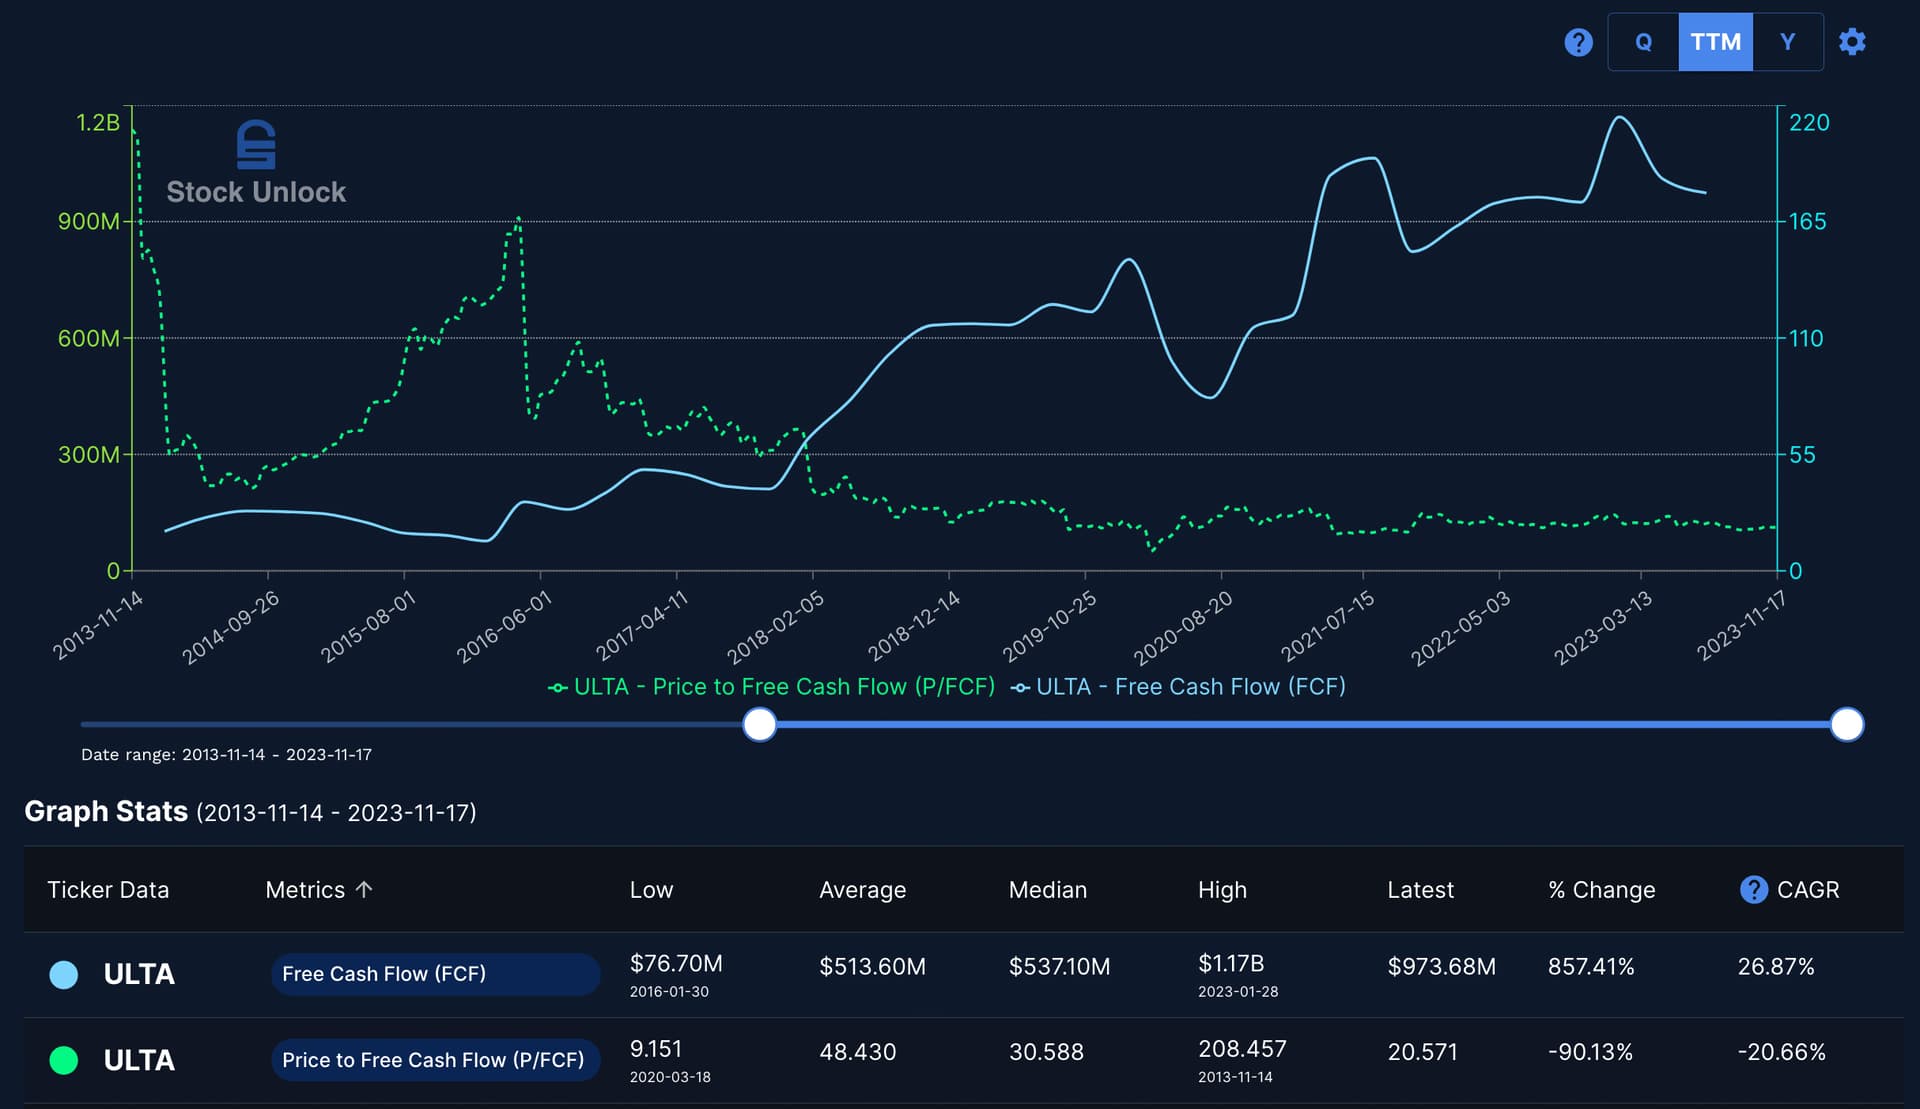Click the Ticker Data column header
Image resolution: width=1920 pixels, height=1109 pixels.
click(108, 889)
